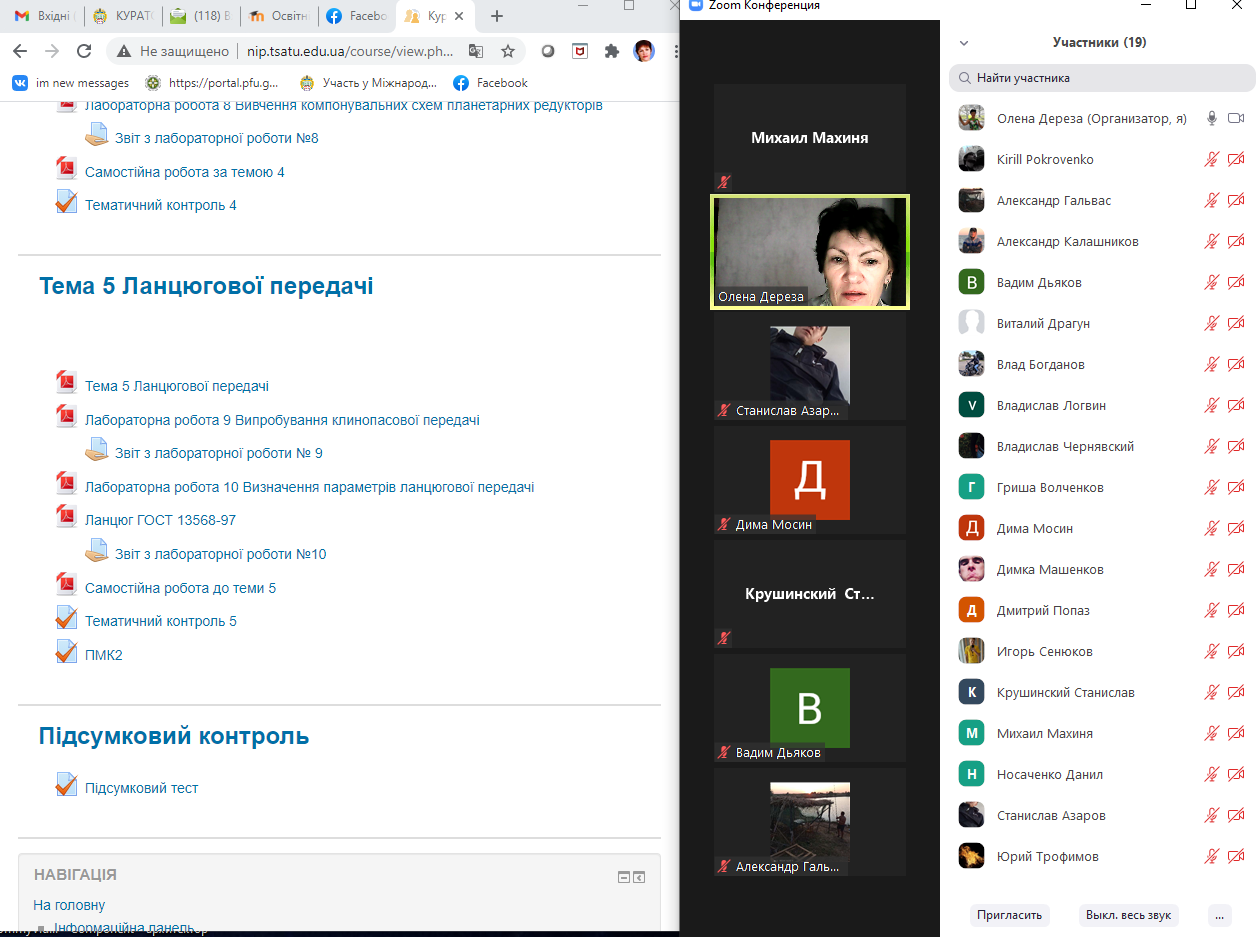
Task: Click Олена Дереза's video thumbnail
Action: click(x=809, y=252)
